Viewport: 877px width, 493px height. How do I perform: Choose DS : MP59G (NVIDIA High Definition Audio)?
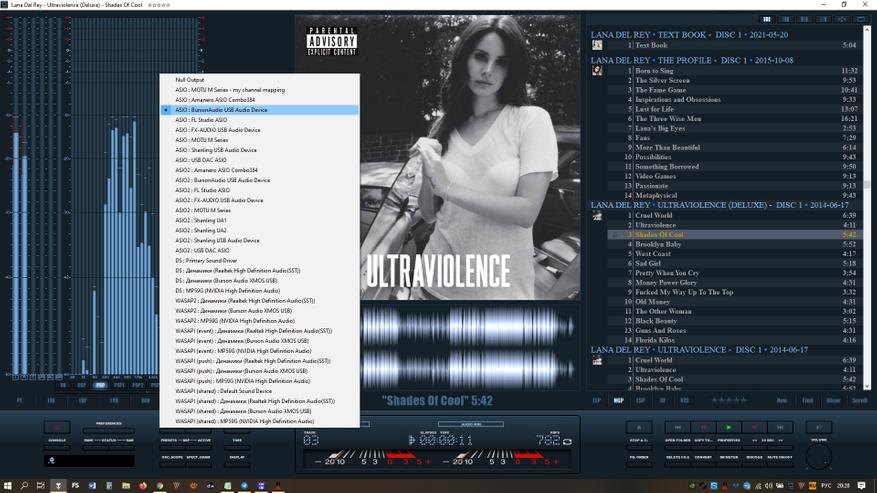coord(260,290)
